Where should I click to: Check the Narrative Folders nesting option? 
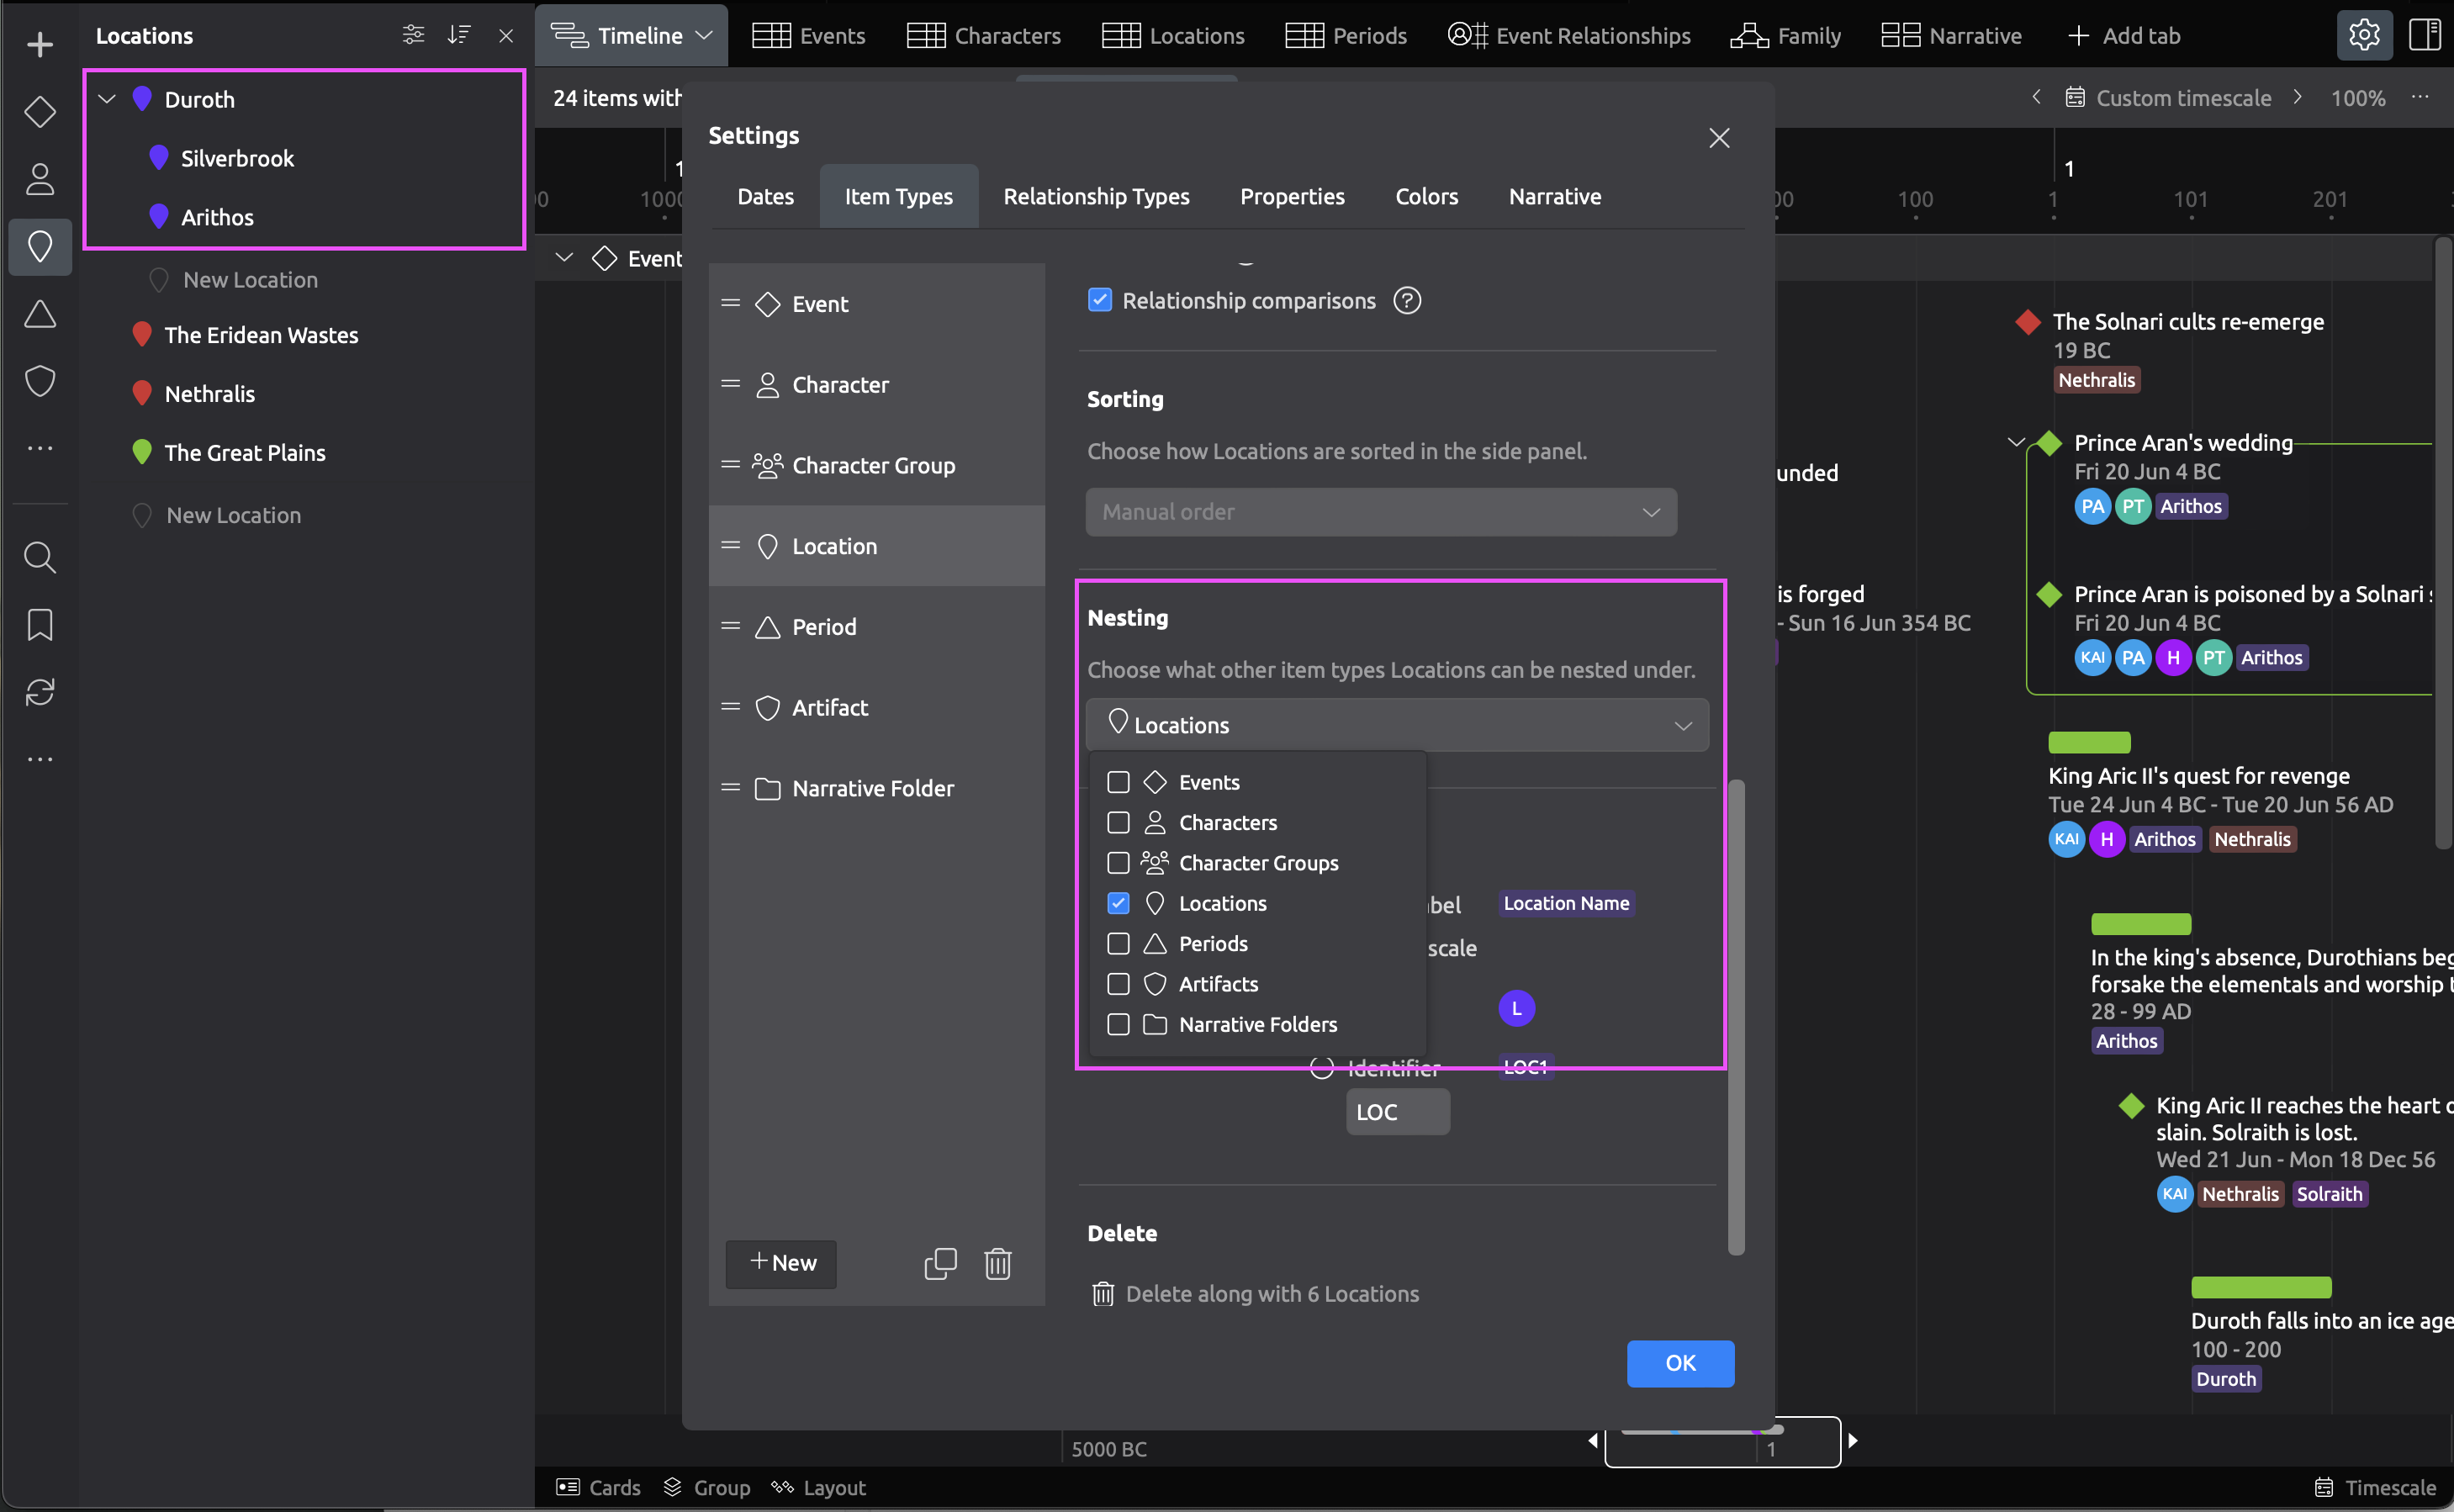point(1118,1024)
